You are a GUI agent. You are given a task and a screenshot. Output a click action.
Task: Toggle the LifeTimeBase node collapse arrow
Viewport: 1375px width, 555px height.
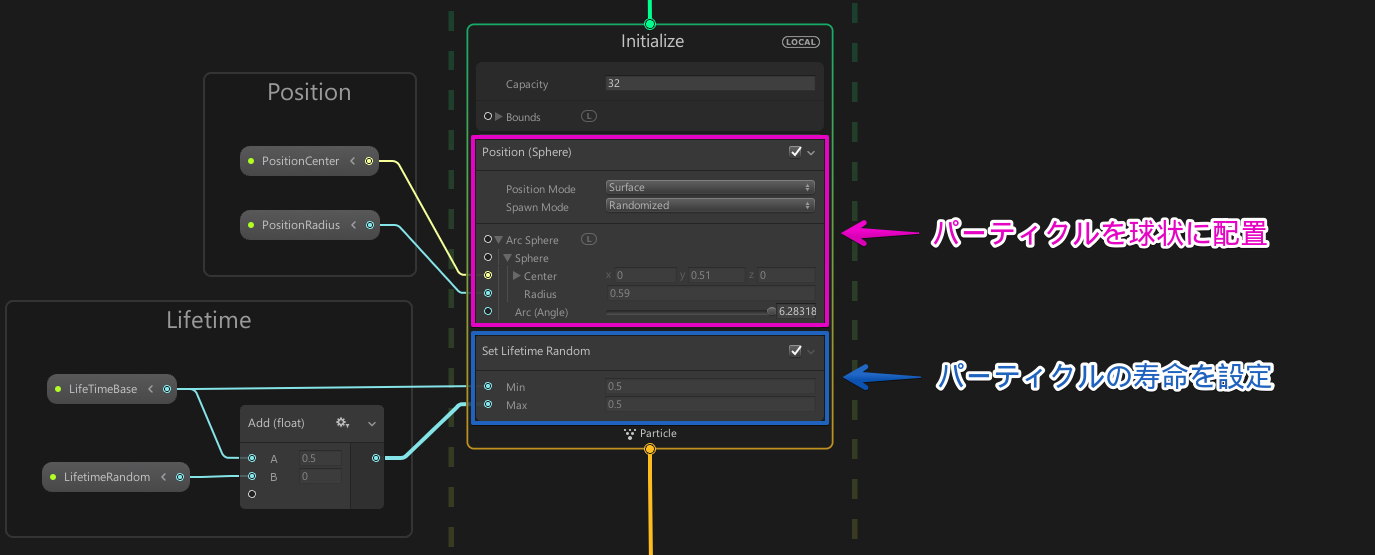(x=150, y=389)
